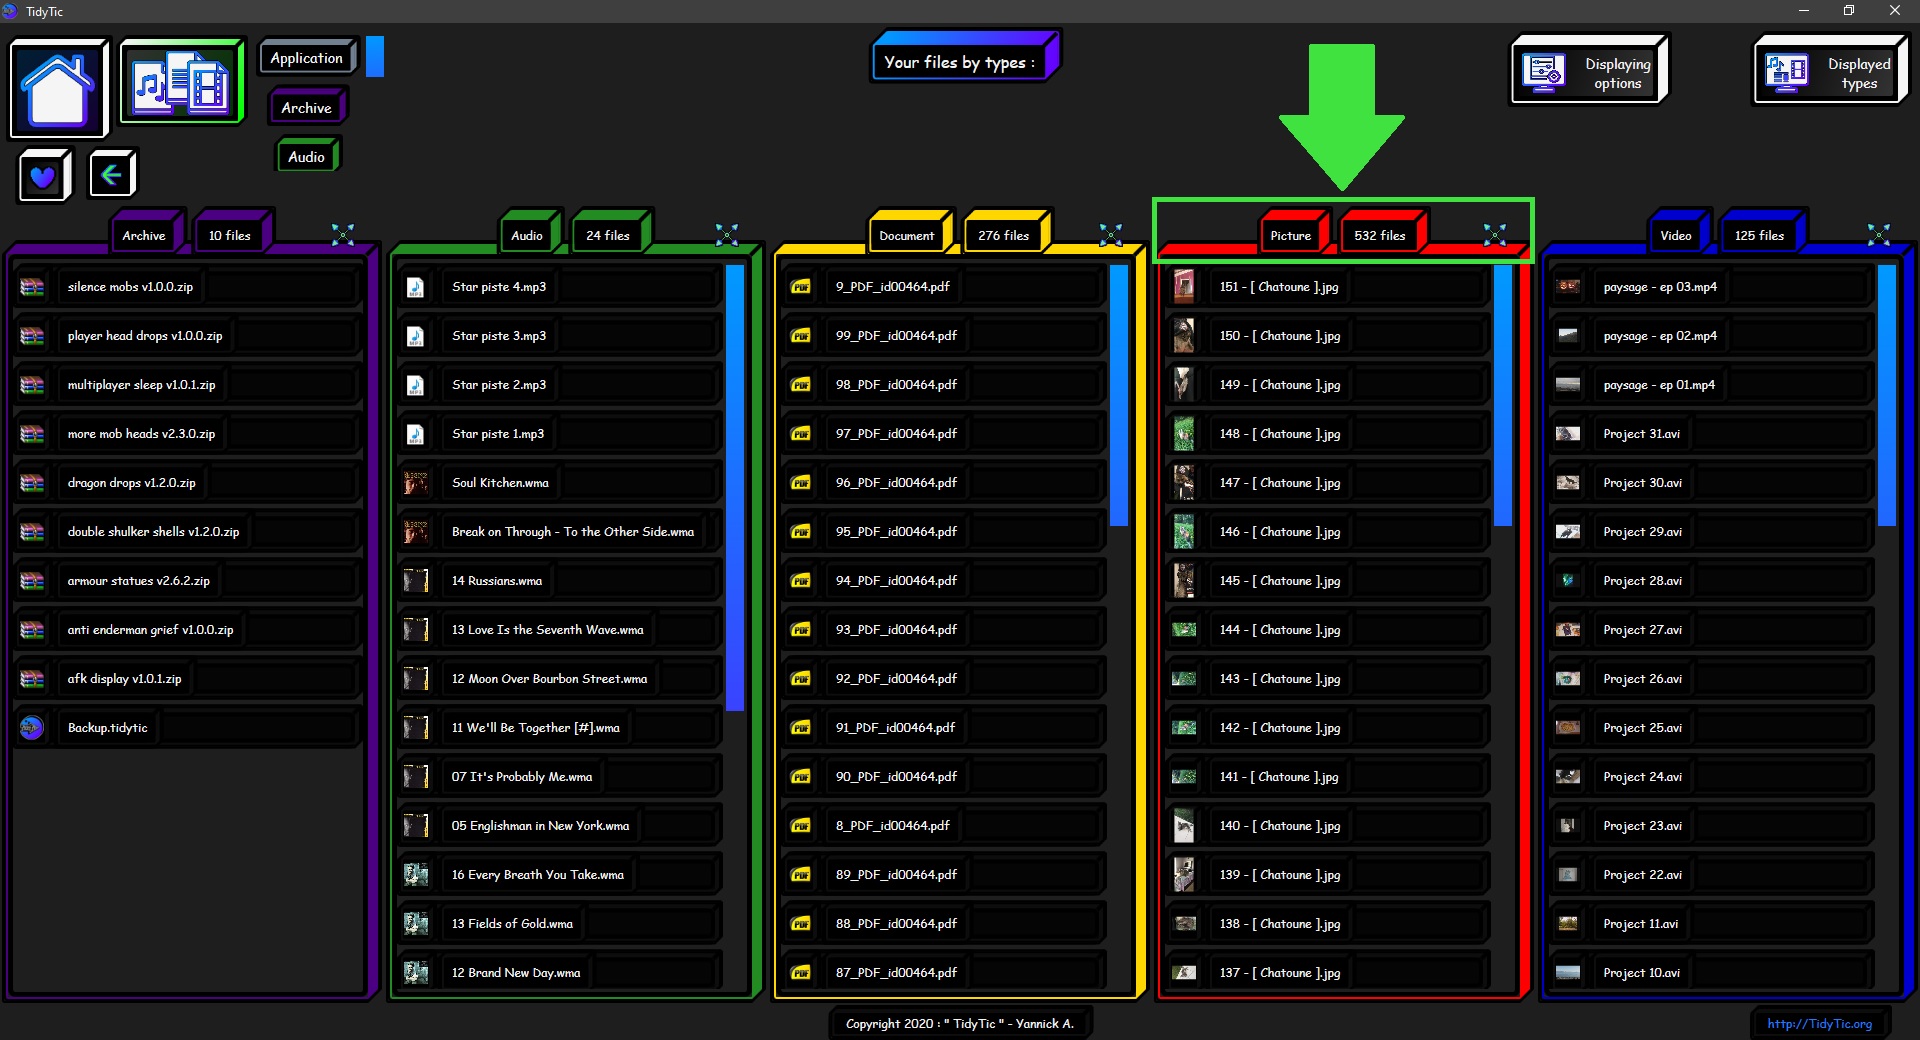Toggle the Application type filter

click(x=307, y=58)
